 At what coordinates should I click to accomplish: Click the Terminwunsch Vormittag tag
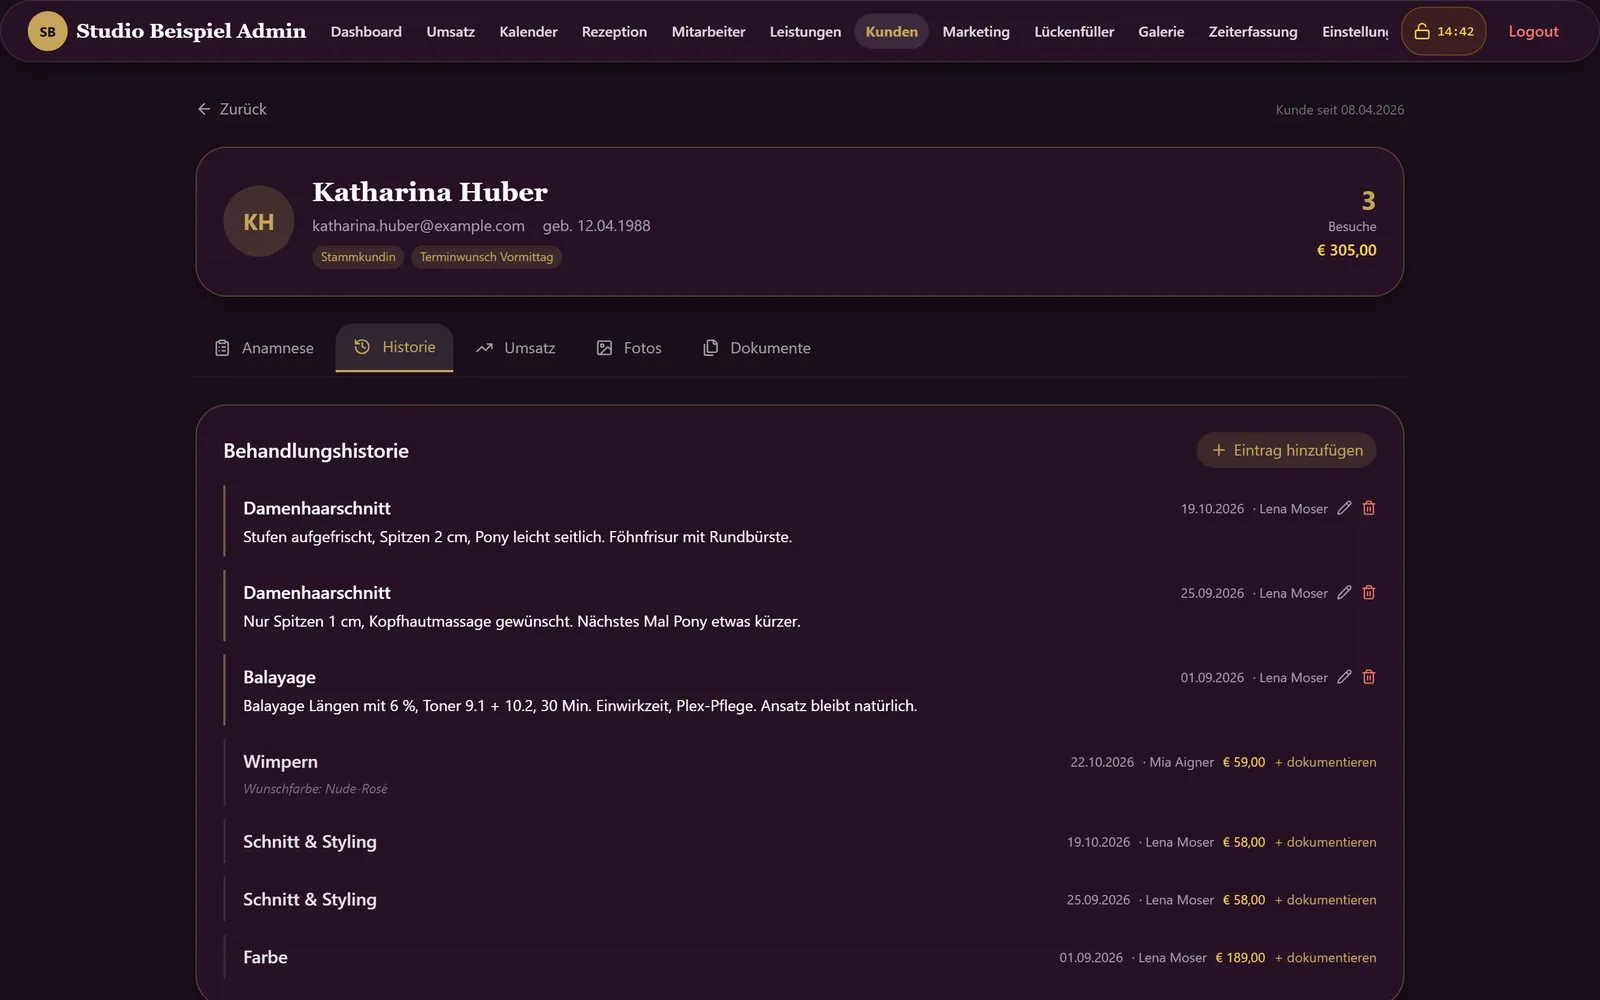pyautogui.click(x=486, y=257)
